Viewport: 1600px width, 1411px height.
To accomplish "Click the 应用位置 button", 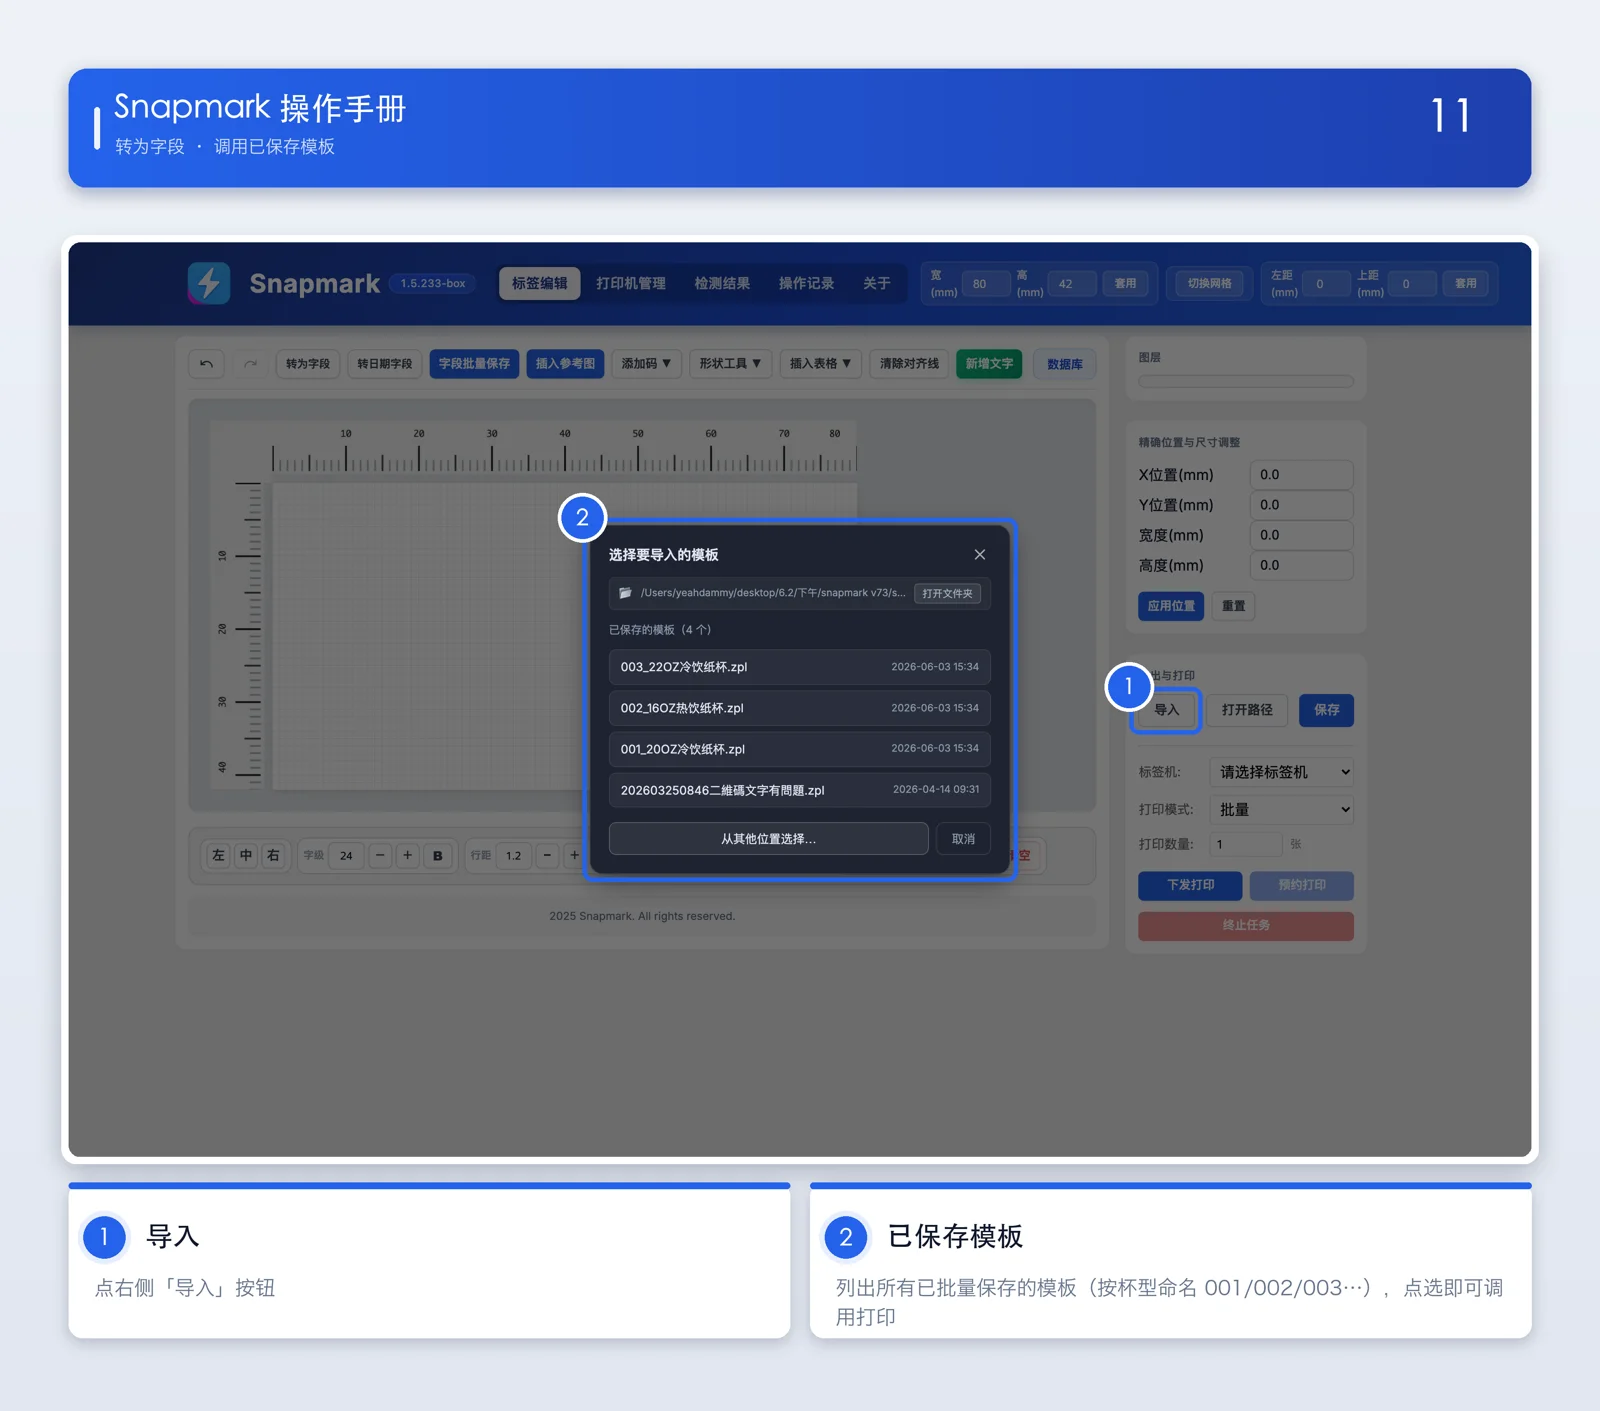I will click(1171, 606).
